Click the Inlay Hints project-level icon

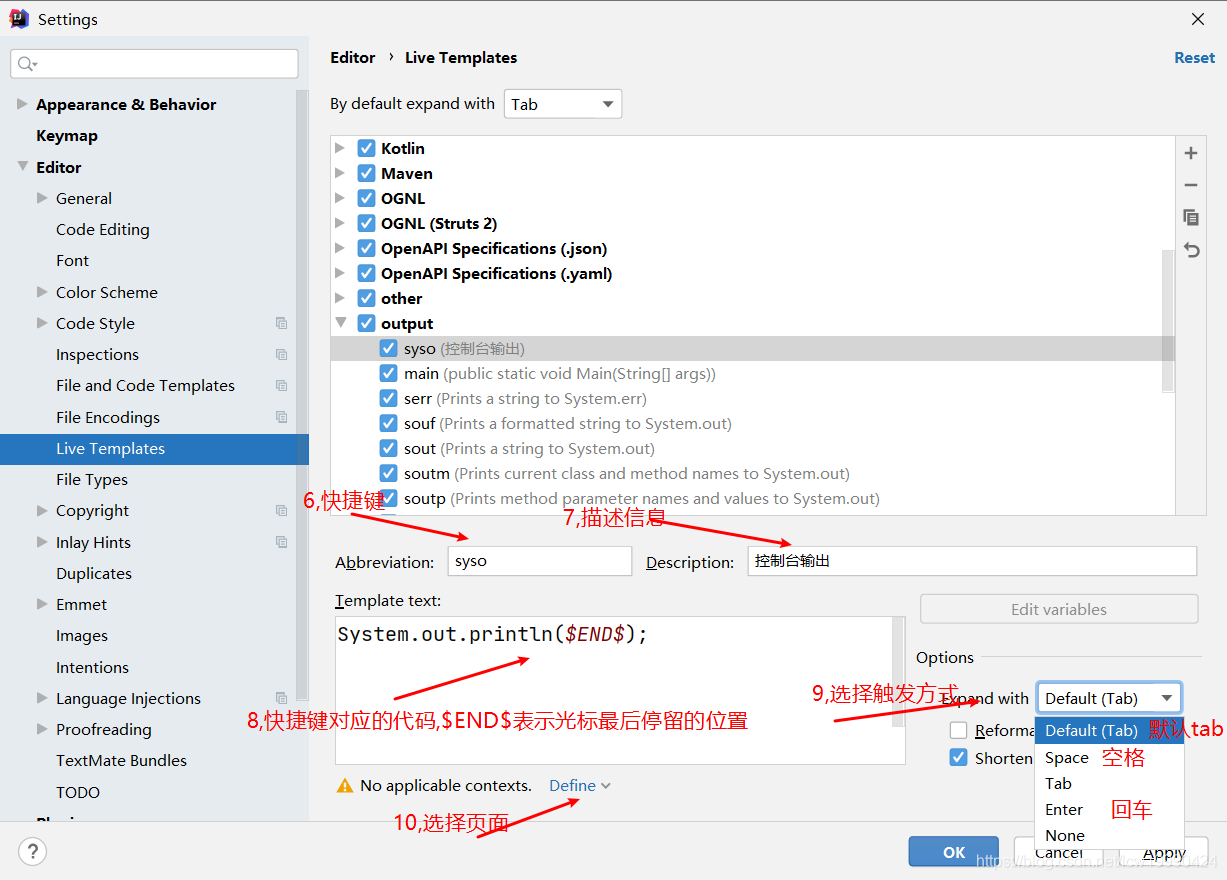pos(282,542)
